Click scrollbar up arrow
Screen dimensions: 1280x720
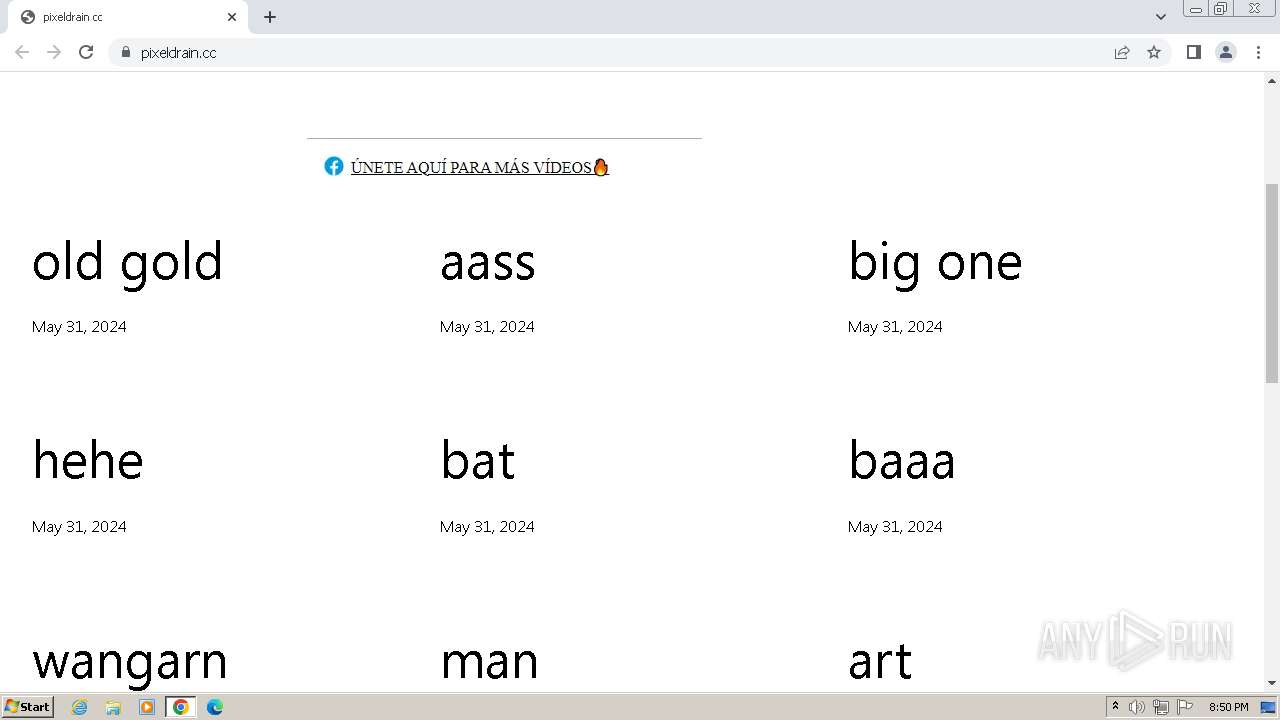click(1272, 80)
